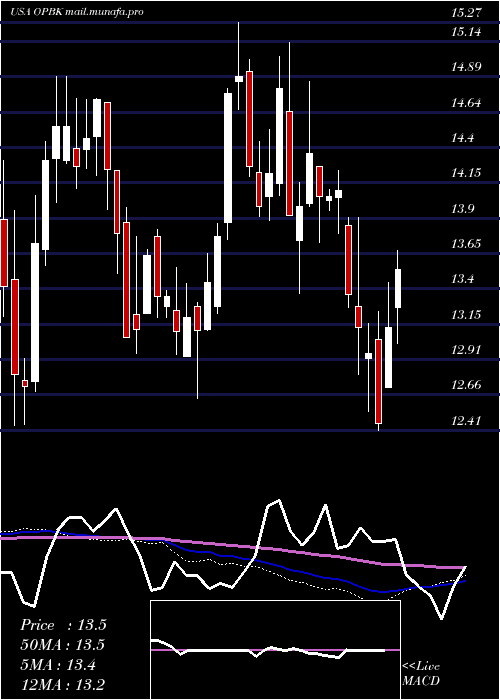Viewport: 500px width, 700px height.
Task: Select the 14.64 price axis label
Action: tap(466, 103)
